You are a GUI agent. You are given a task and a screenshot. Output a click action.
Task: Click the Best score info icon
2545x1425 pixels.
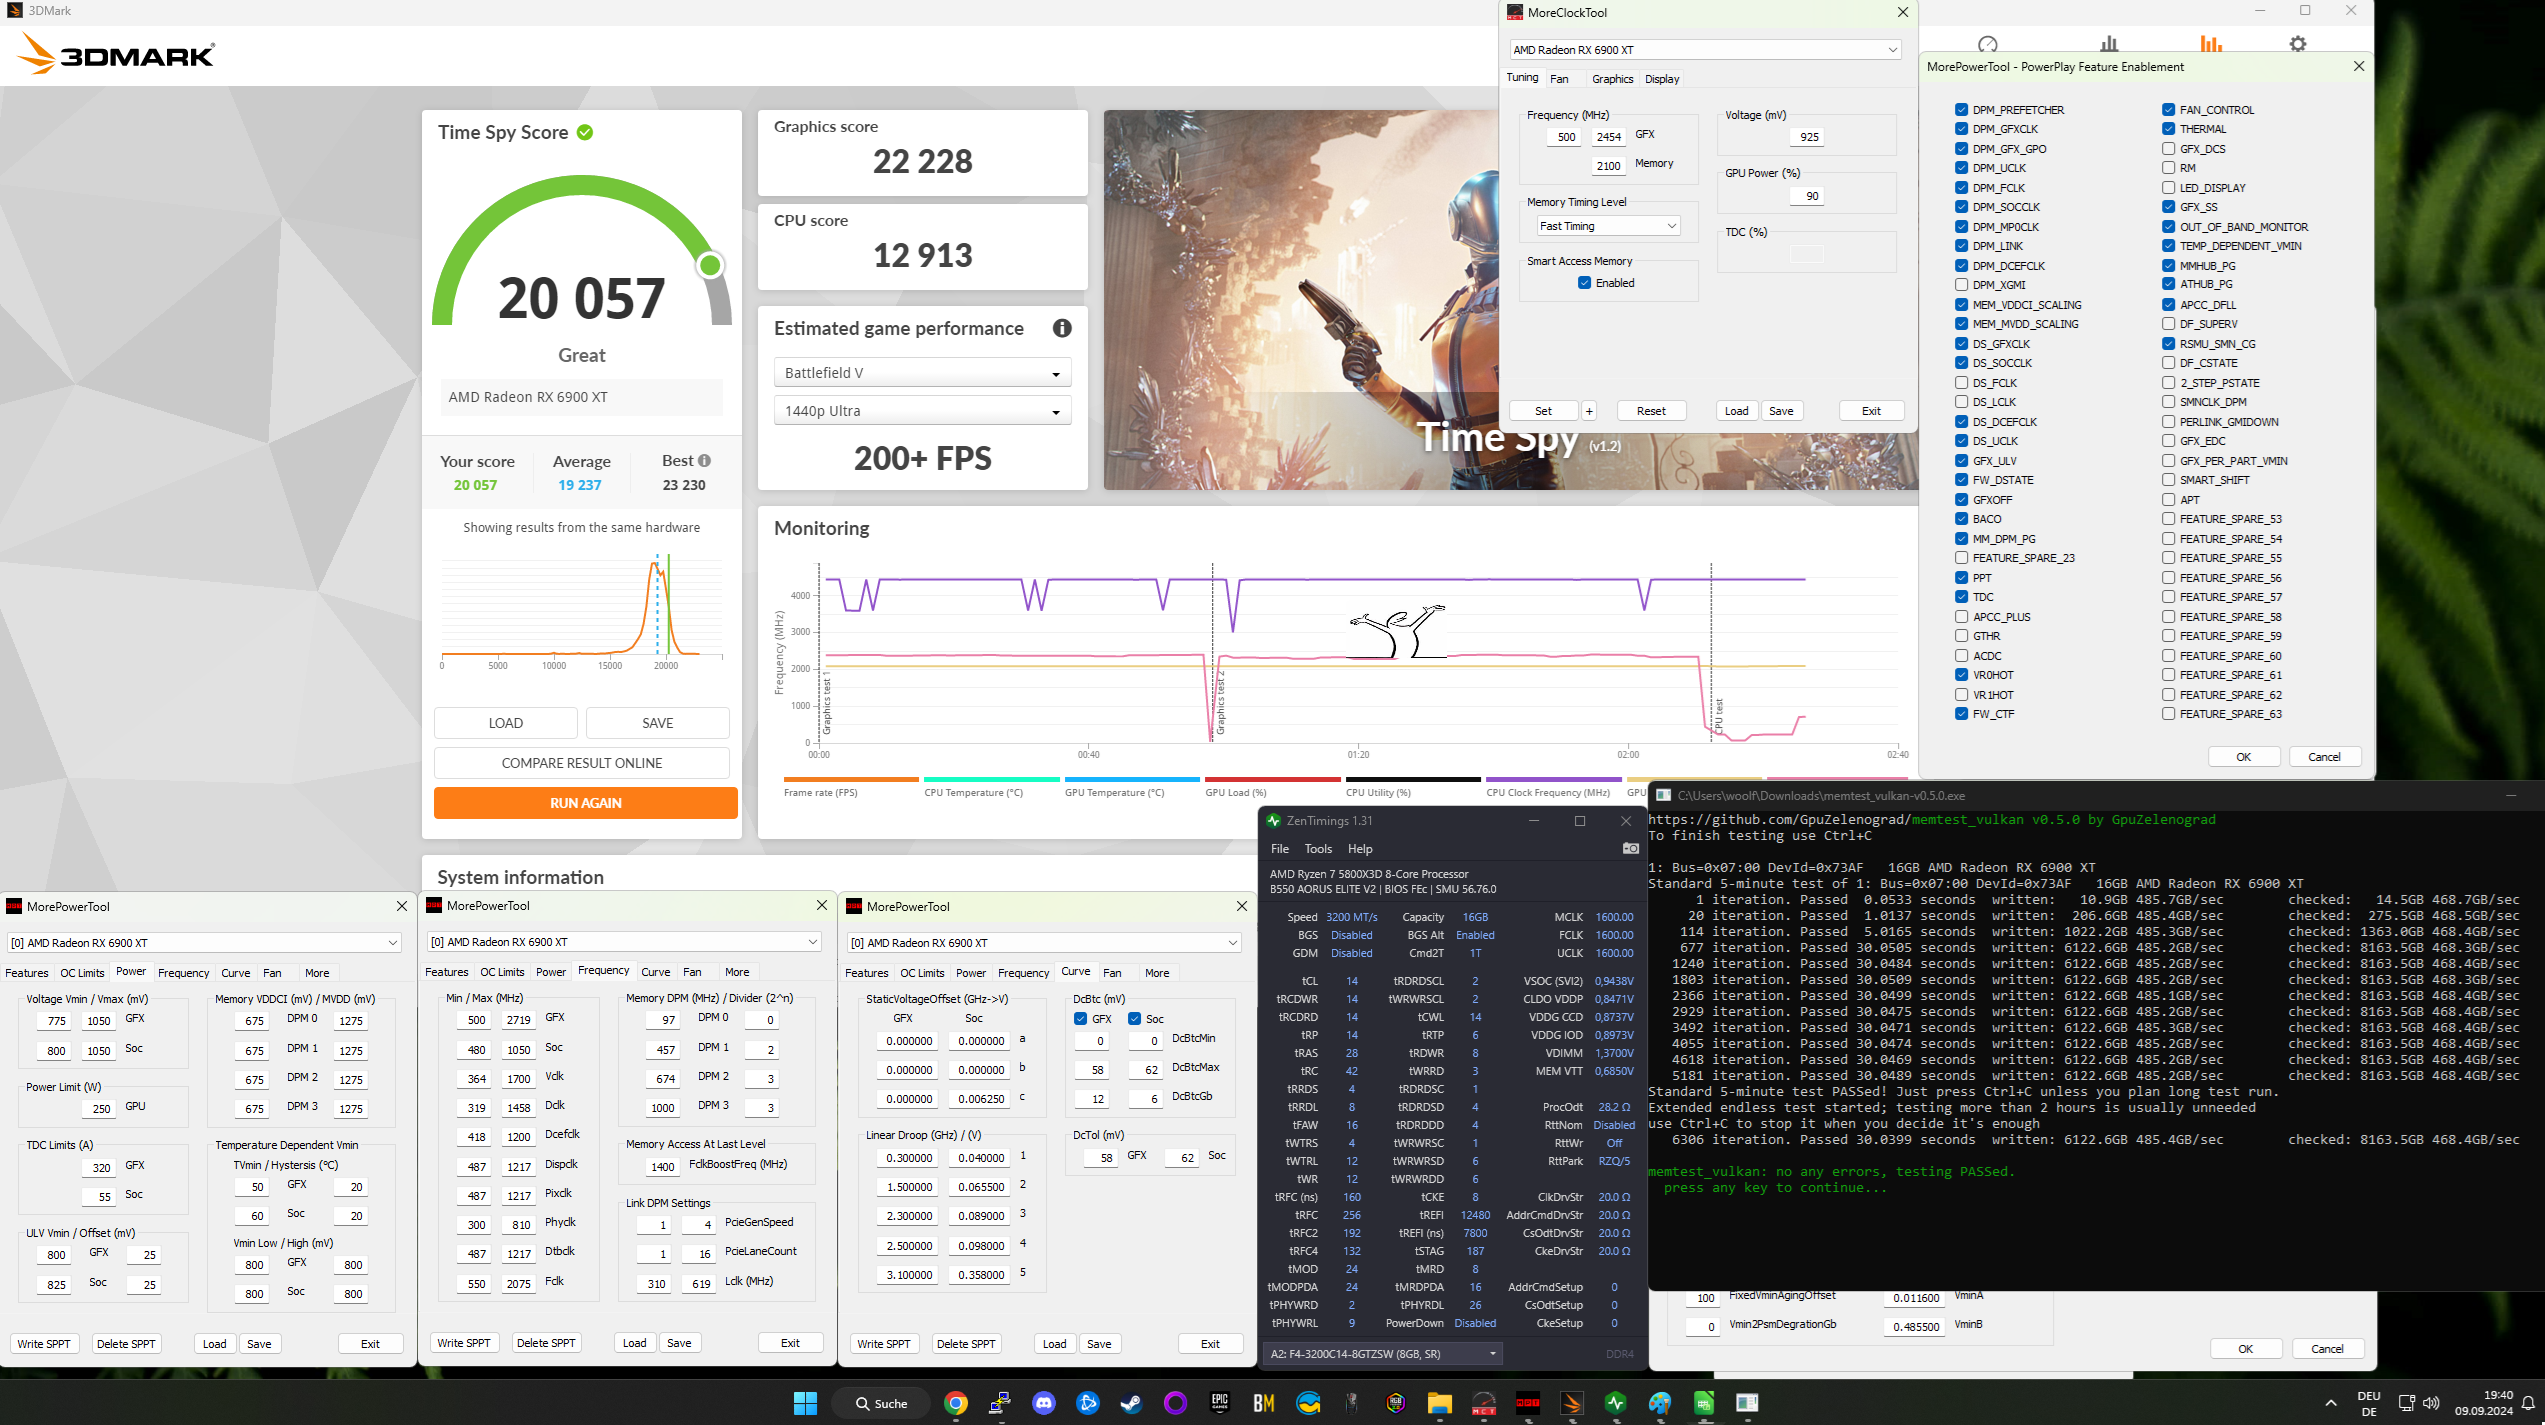tap(705, 461)
